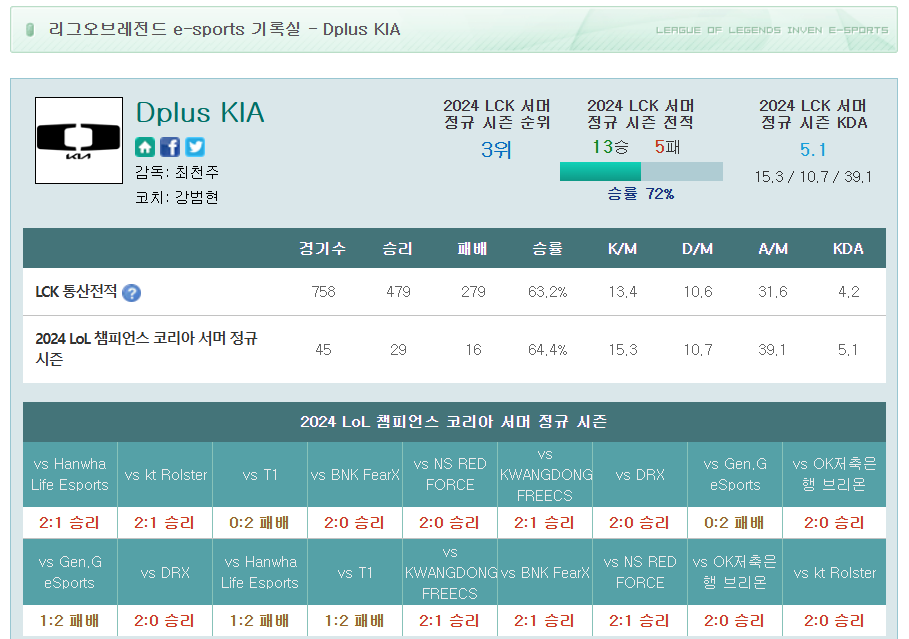Open second-round vs DRX match
The image size is (909, 639).
(165, 572)
